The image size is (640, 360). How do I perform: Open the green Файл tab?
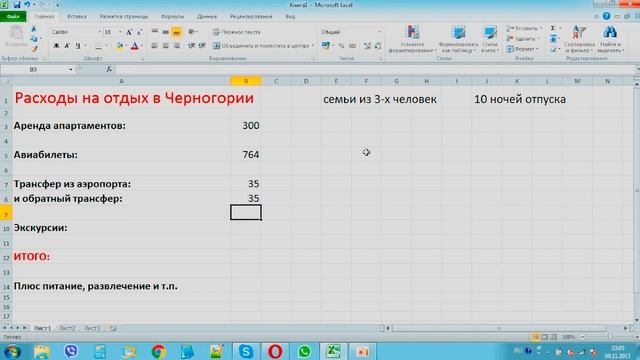coord(13,17)
